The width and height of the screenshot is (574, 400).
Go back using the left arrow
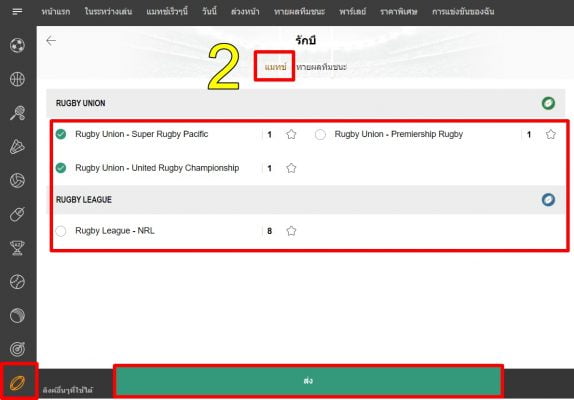[51, 41]
